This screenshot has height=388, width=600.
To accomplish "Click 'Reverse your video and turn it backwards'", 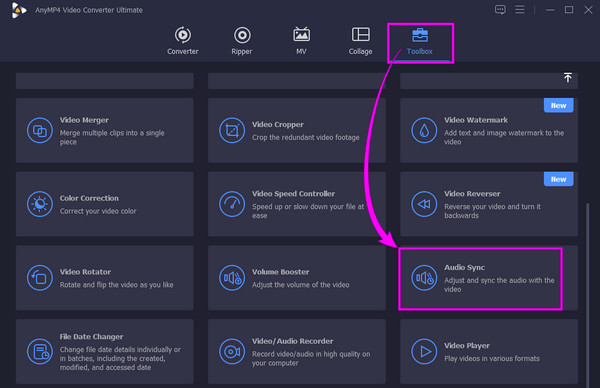I will (x=492, y=211).
